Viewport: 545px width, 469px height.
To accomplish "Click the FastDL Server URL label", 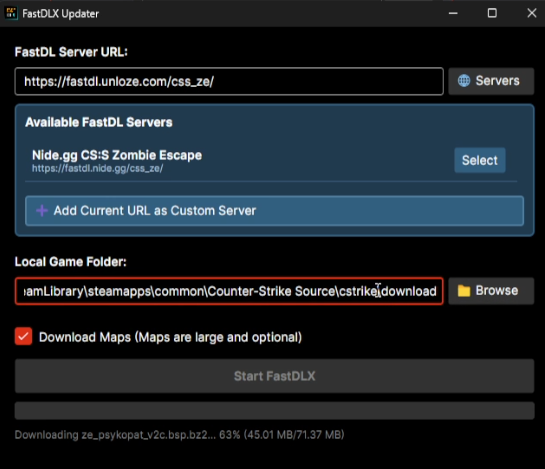I will pyautogui.click(x=71, y=52).
